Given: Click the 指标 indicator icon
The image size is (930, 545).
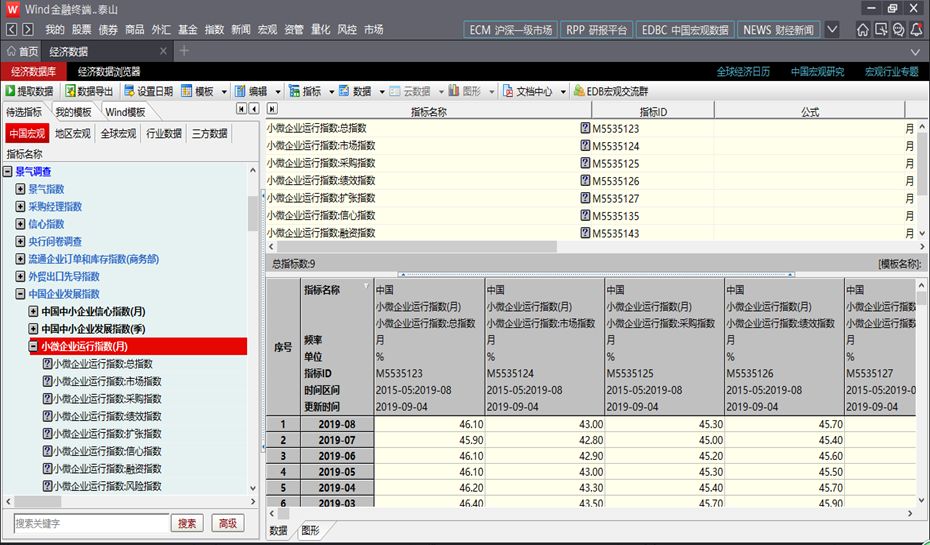Looking at the screenshot, I should tap(294, 91).
